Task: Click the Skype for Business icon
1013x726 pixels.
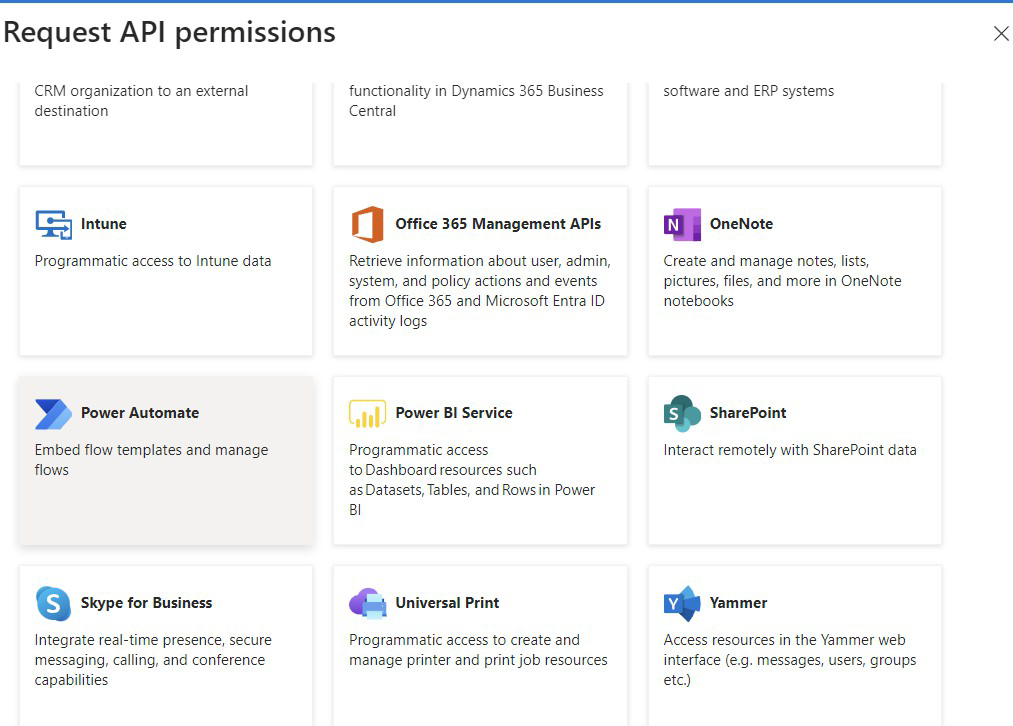Action: (54, 603)
